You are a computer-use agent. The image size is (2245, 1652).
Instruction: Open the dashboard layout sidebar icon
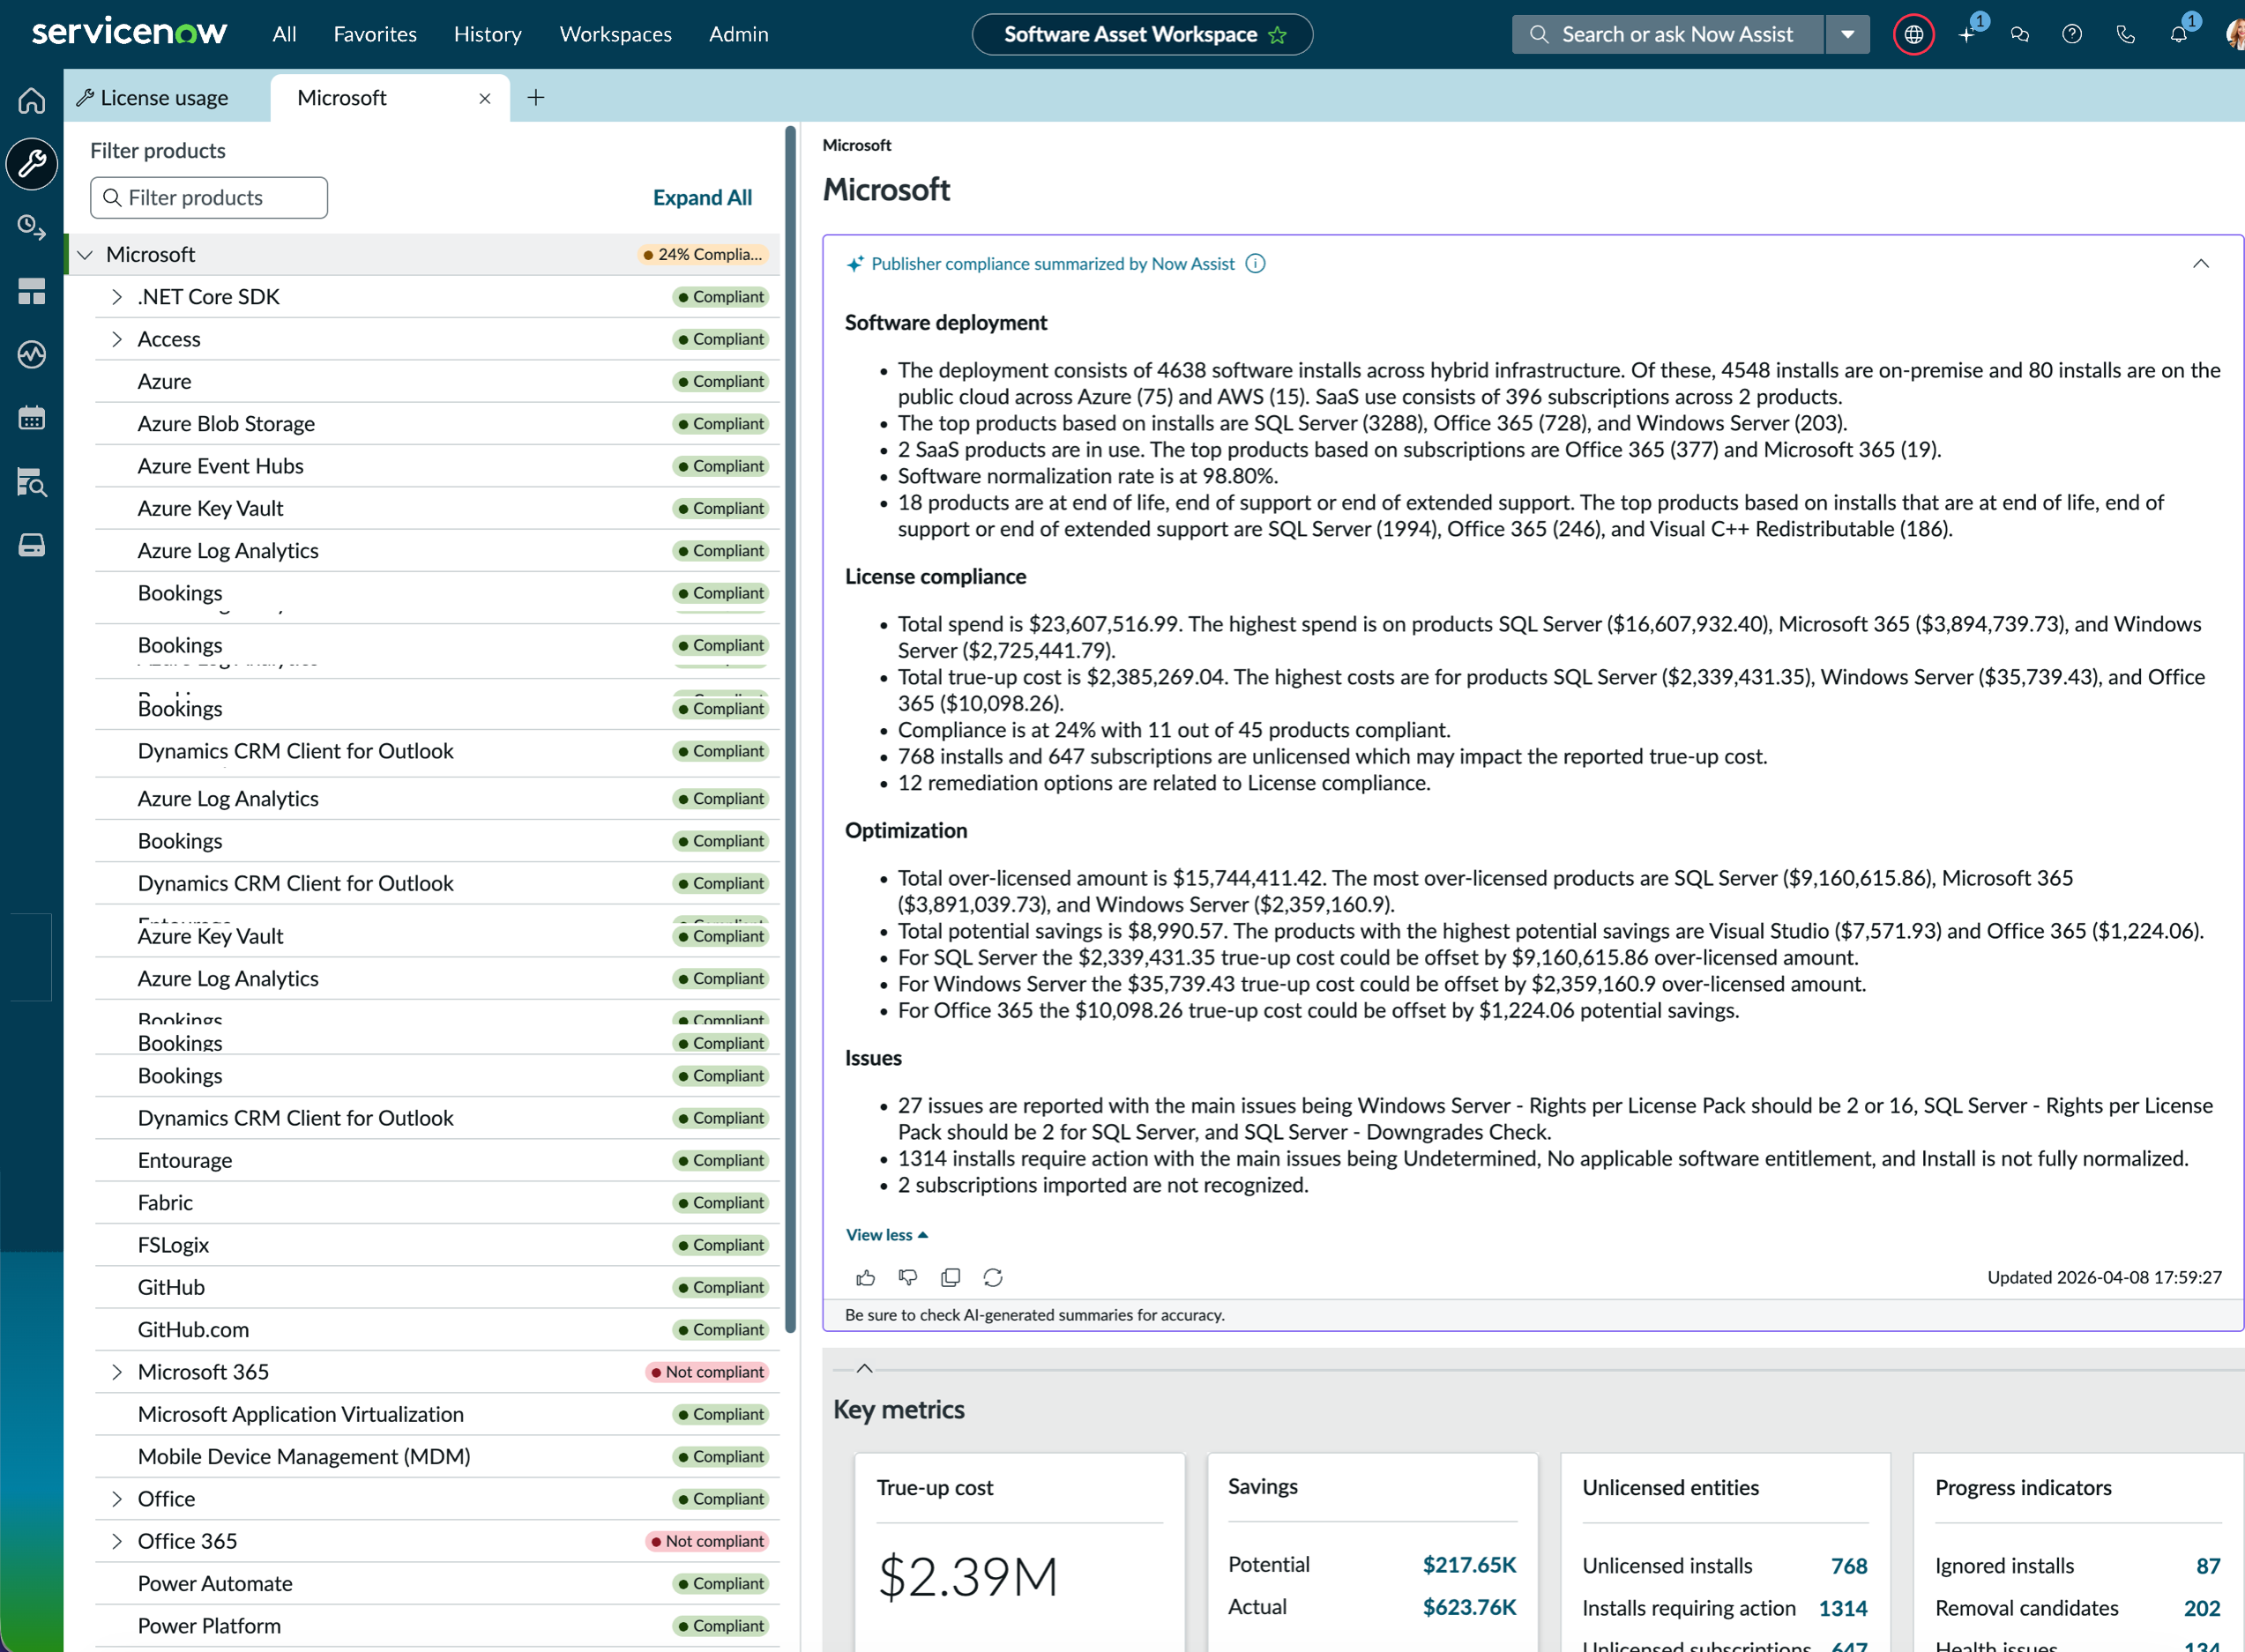32,291
